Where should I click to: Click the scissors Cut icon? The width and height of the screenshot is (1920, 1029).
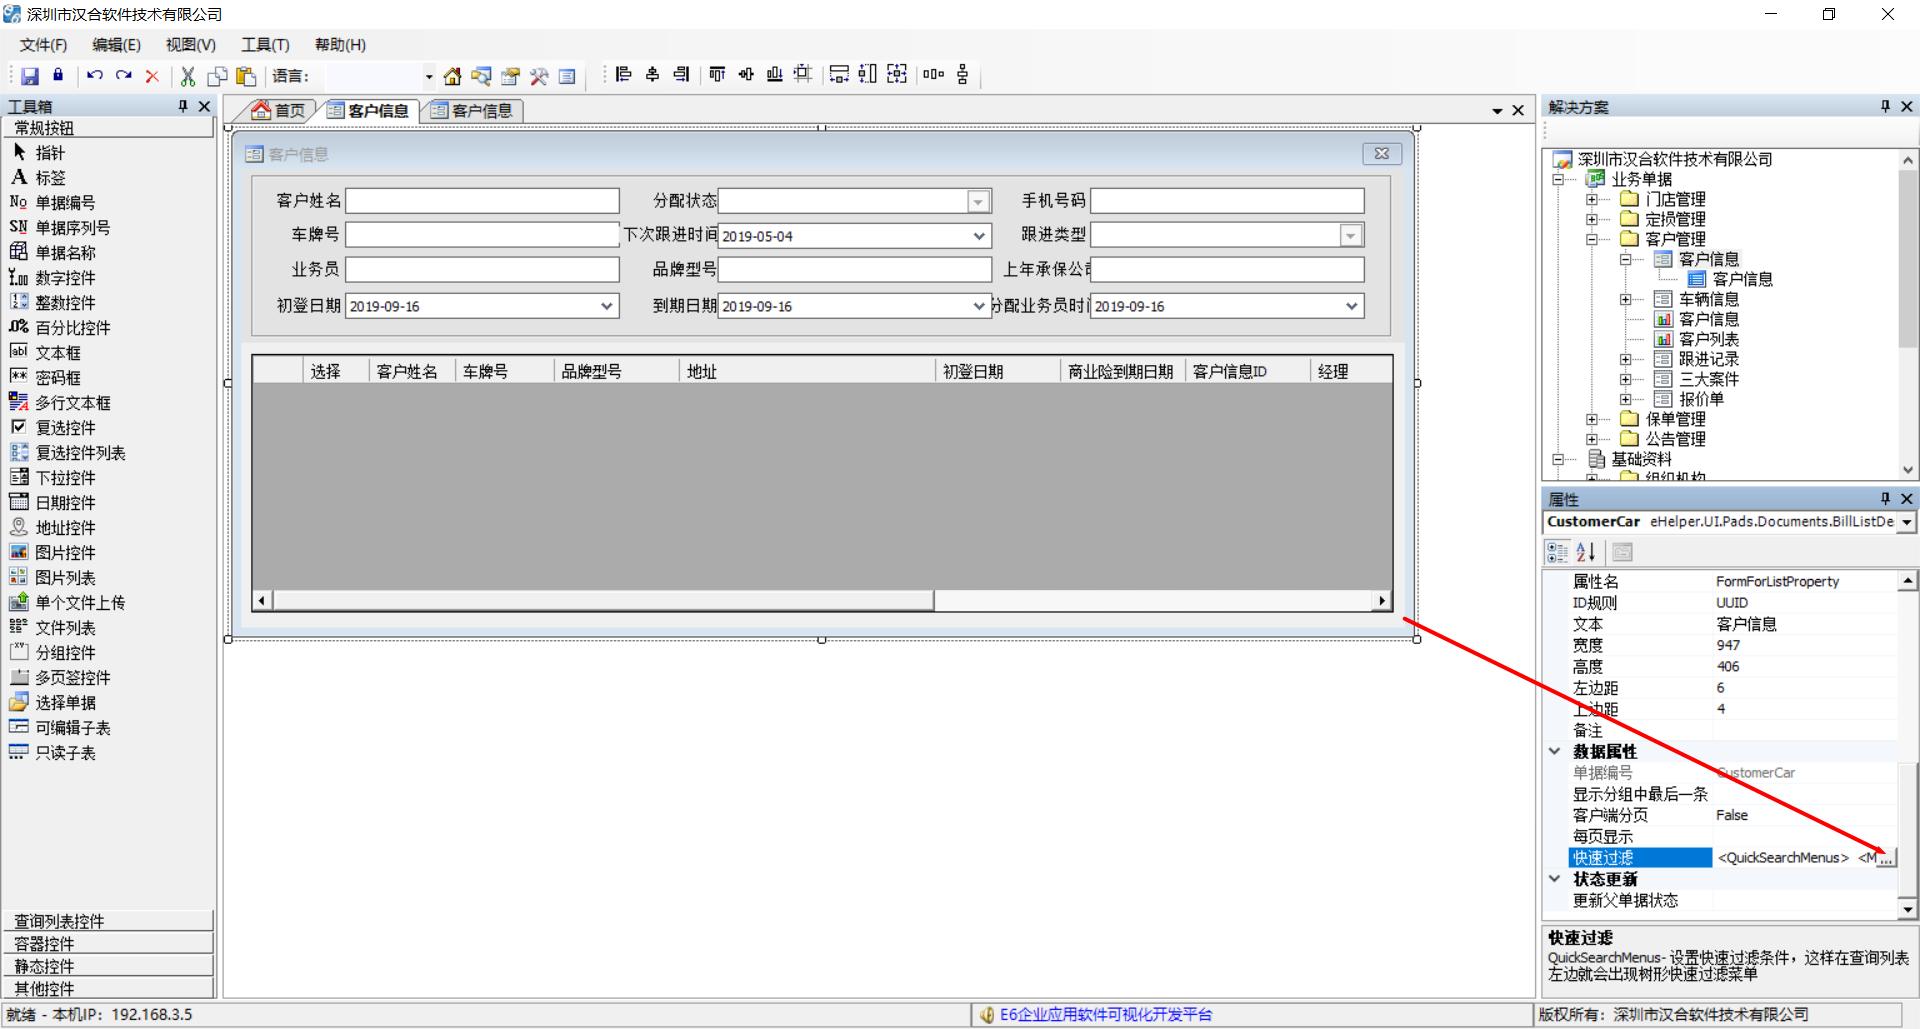point(187,76)
